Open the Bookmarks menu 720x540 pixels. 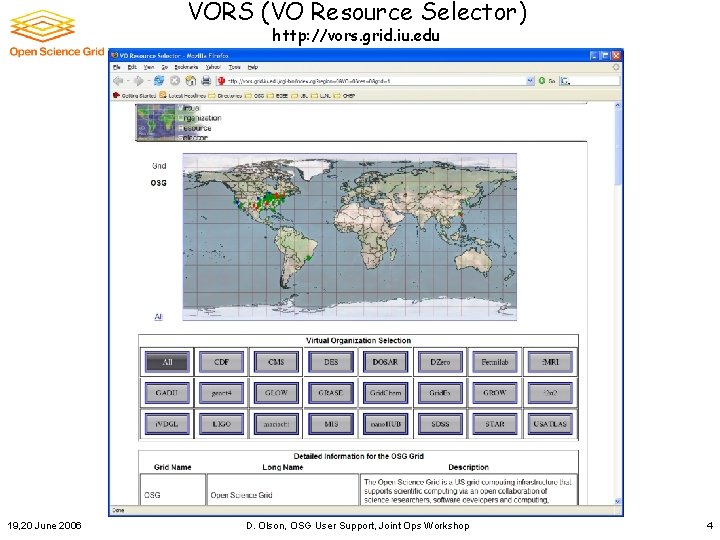click(186, 67)
